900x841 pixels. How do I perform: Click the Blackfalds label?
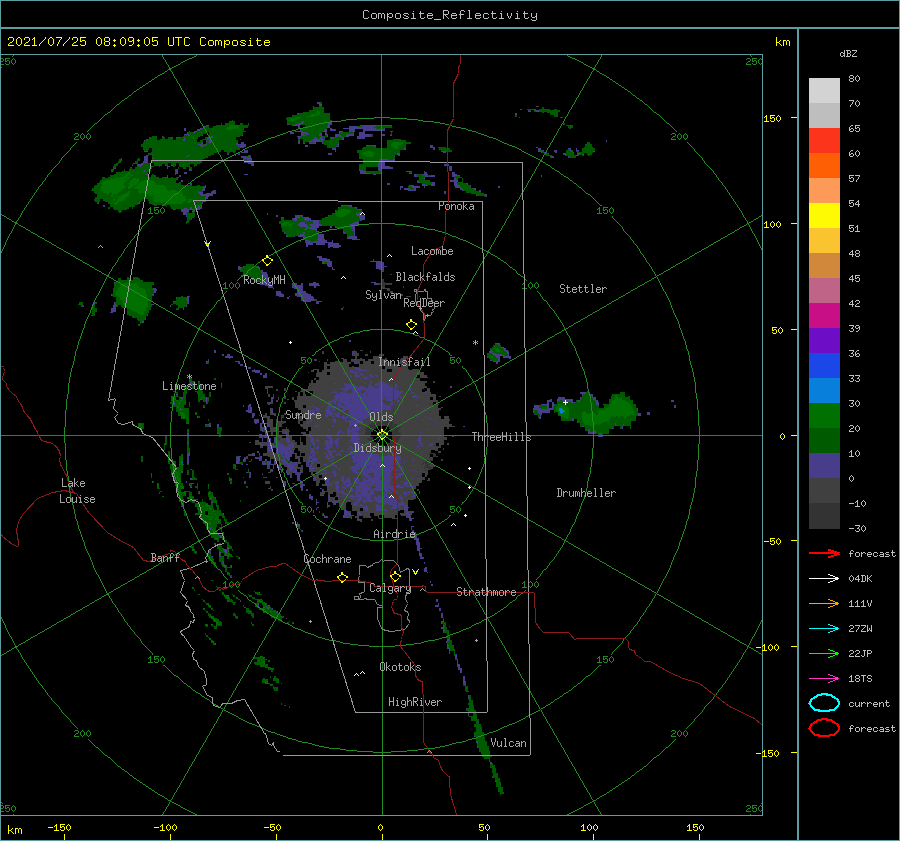click(x=425, y=277)
